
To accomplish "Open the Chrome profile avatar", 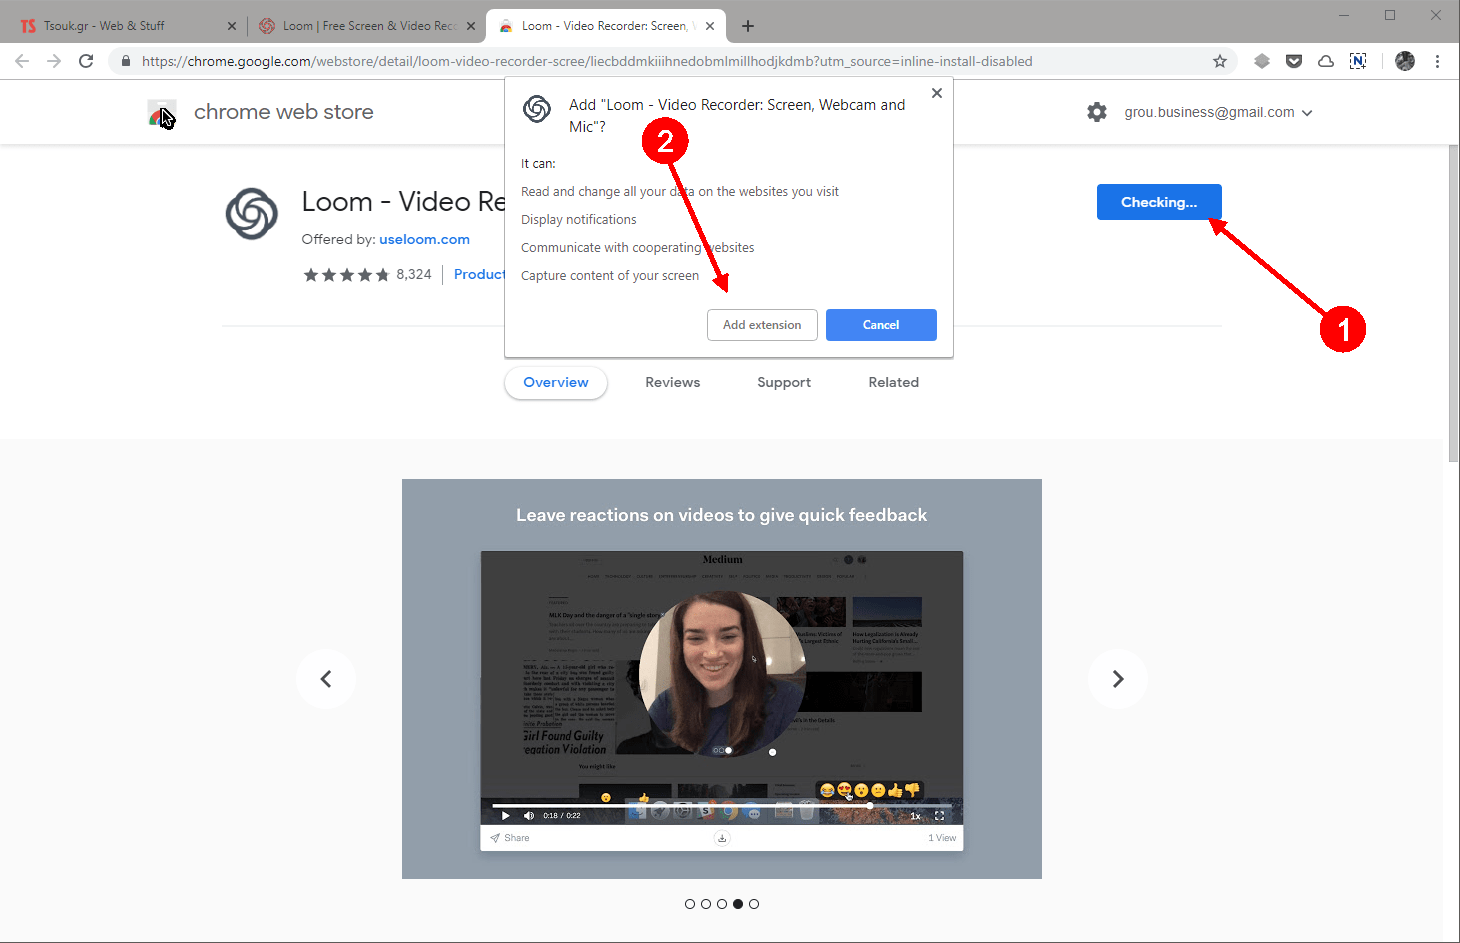I will [1405, 61].
